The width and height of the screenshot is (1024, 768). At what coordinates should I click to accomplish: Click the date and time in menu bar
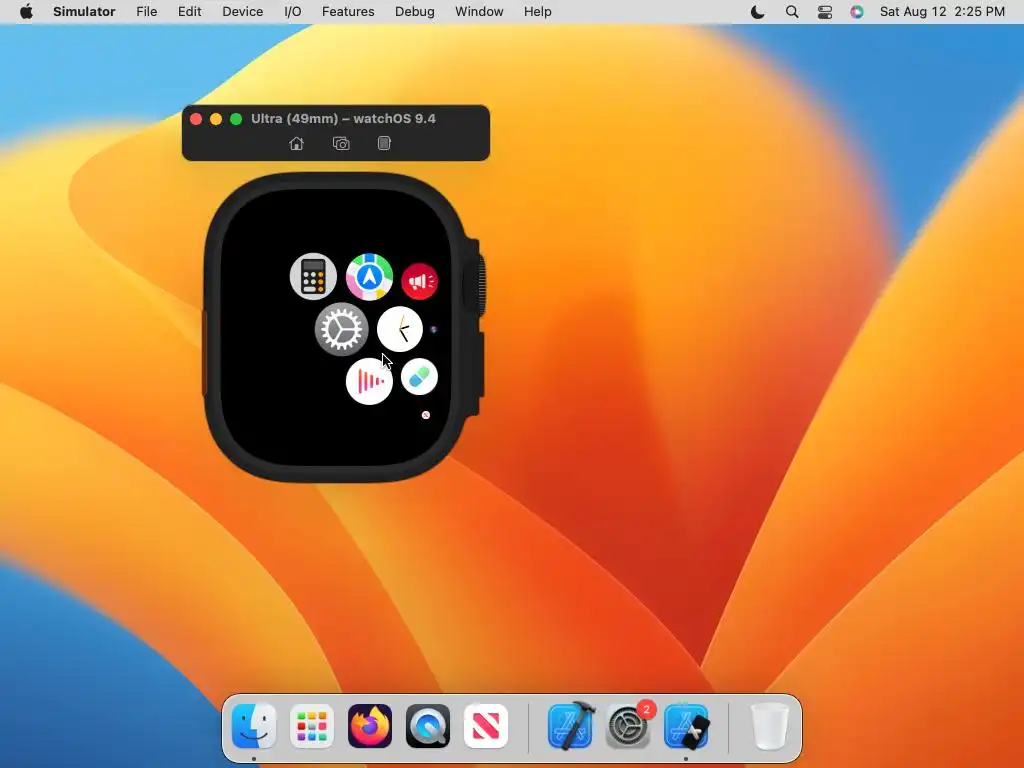pos(942,12)
